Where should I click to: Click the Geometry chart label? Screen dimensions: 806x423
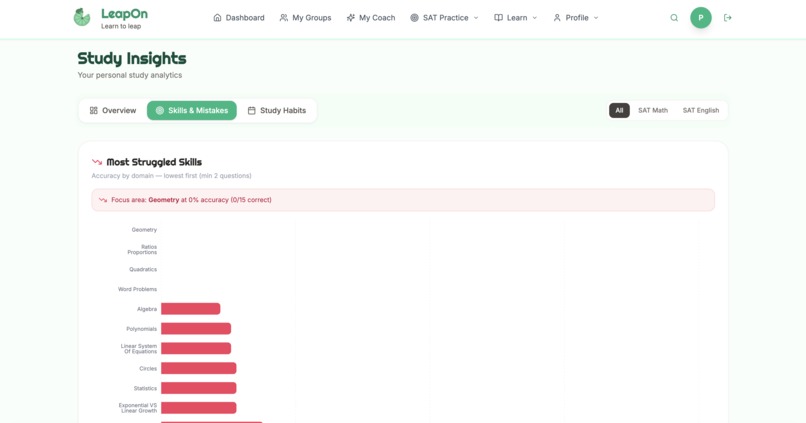coord(144,230)
